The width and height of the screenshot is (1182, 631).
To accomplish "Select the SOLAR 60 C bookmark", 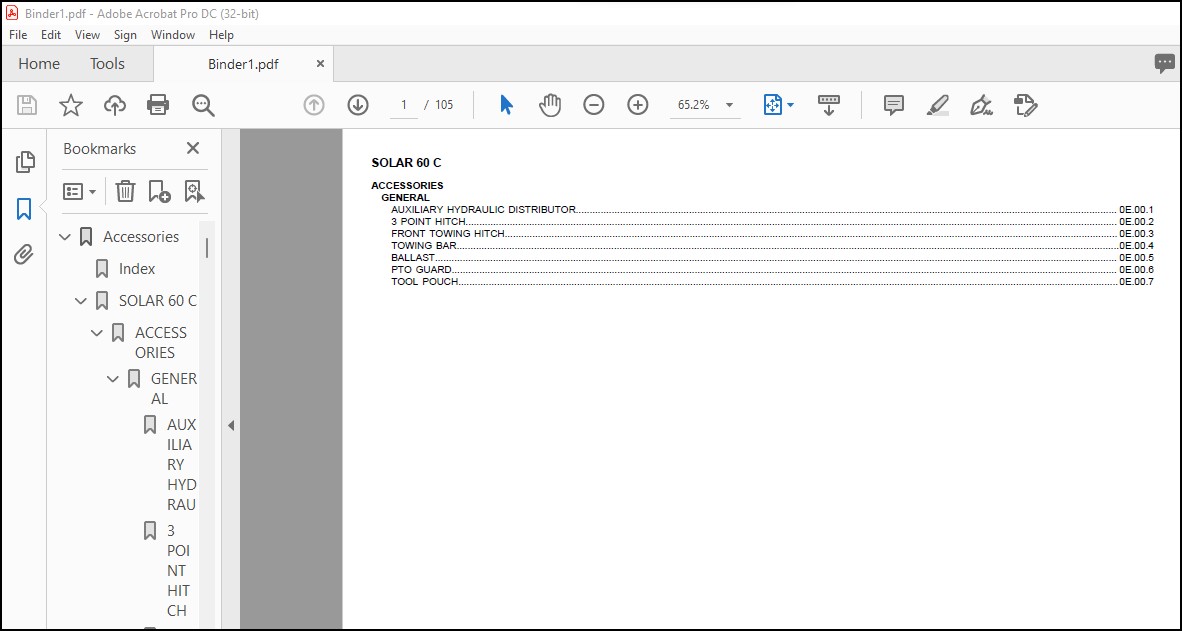I will [x=158, y=301].
